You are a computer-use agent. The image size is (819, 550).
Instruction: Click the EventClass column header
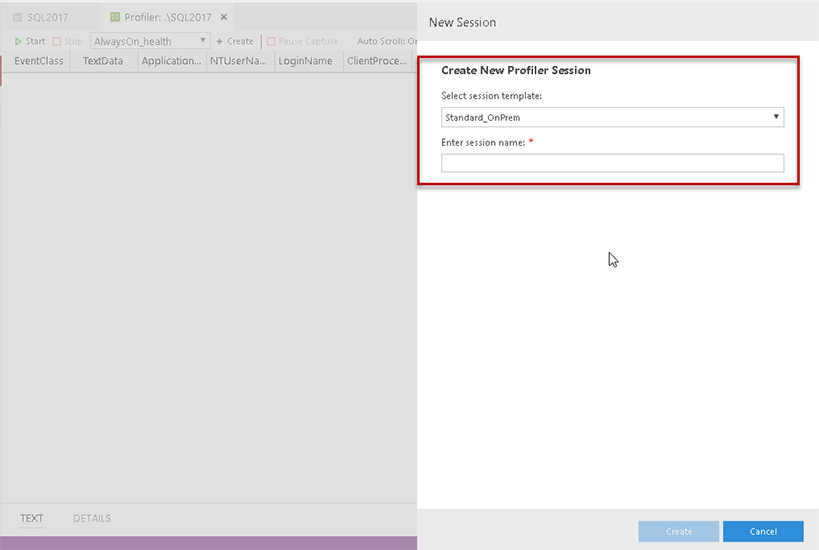pyautogui.click(x=39, y=61)
